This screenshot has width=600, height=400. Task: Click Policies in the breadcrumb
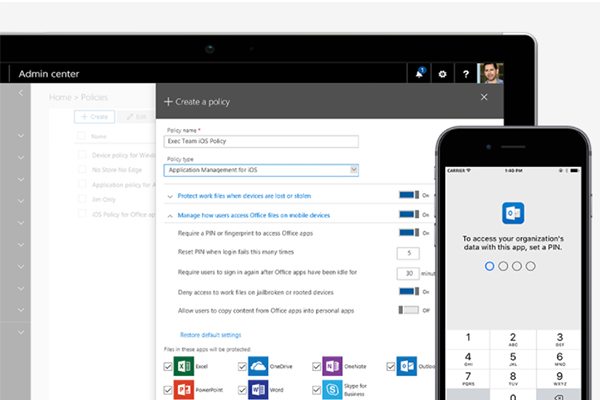(x=94, y=97)
